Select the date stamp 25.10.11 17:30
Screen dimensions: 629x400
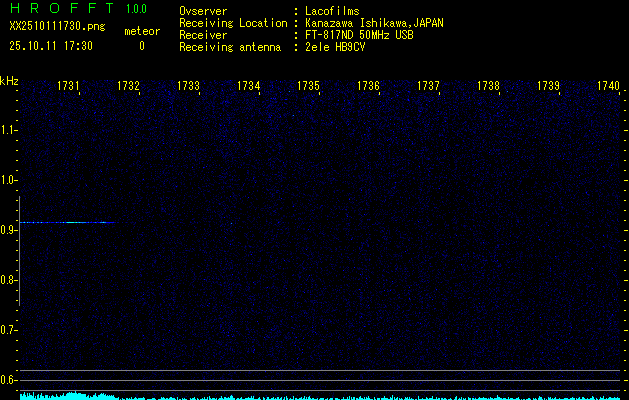[51, 46]
